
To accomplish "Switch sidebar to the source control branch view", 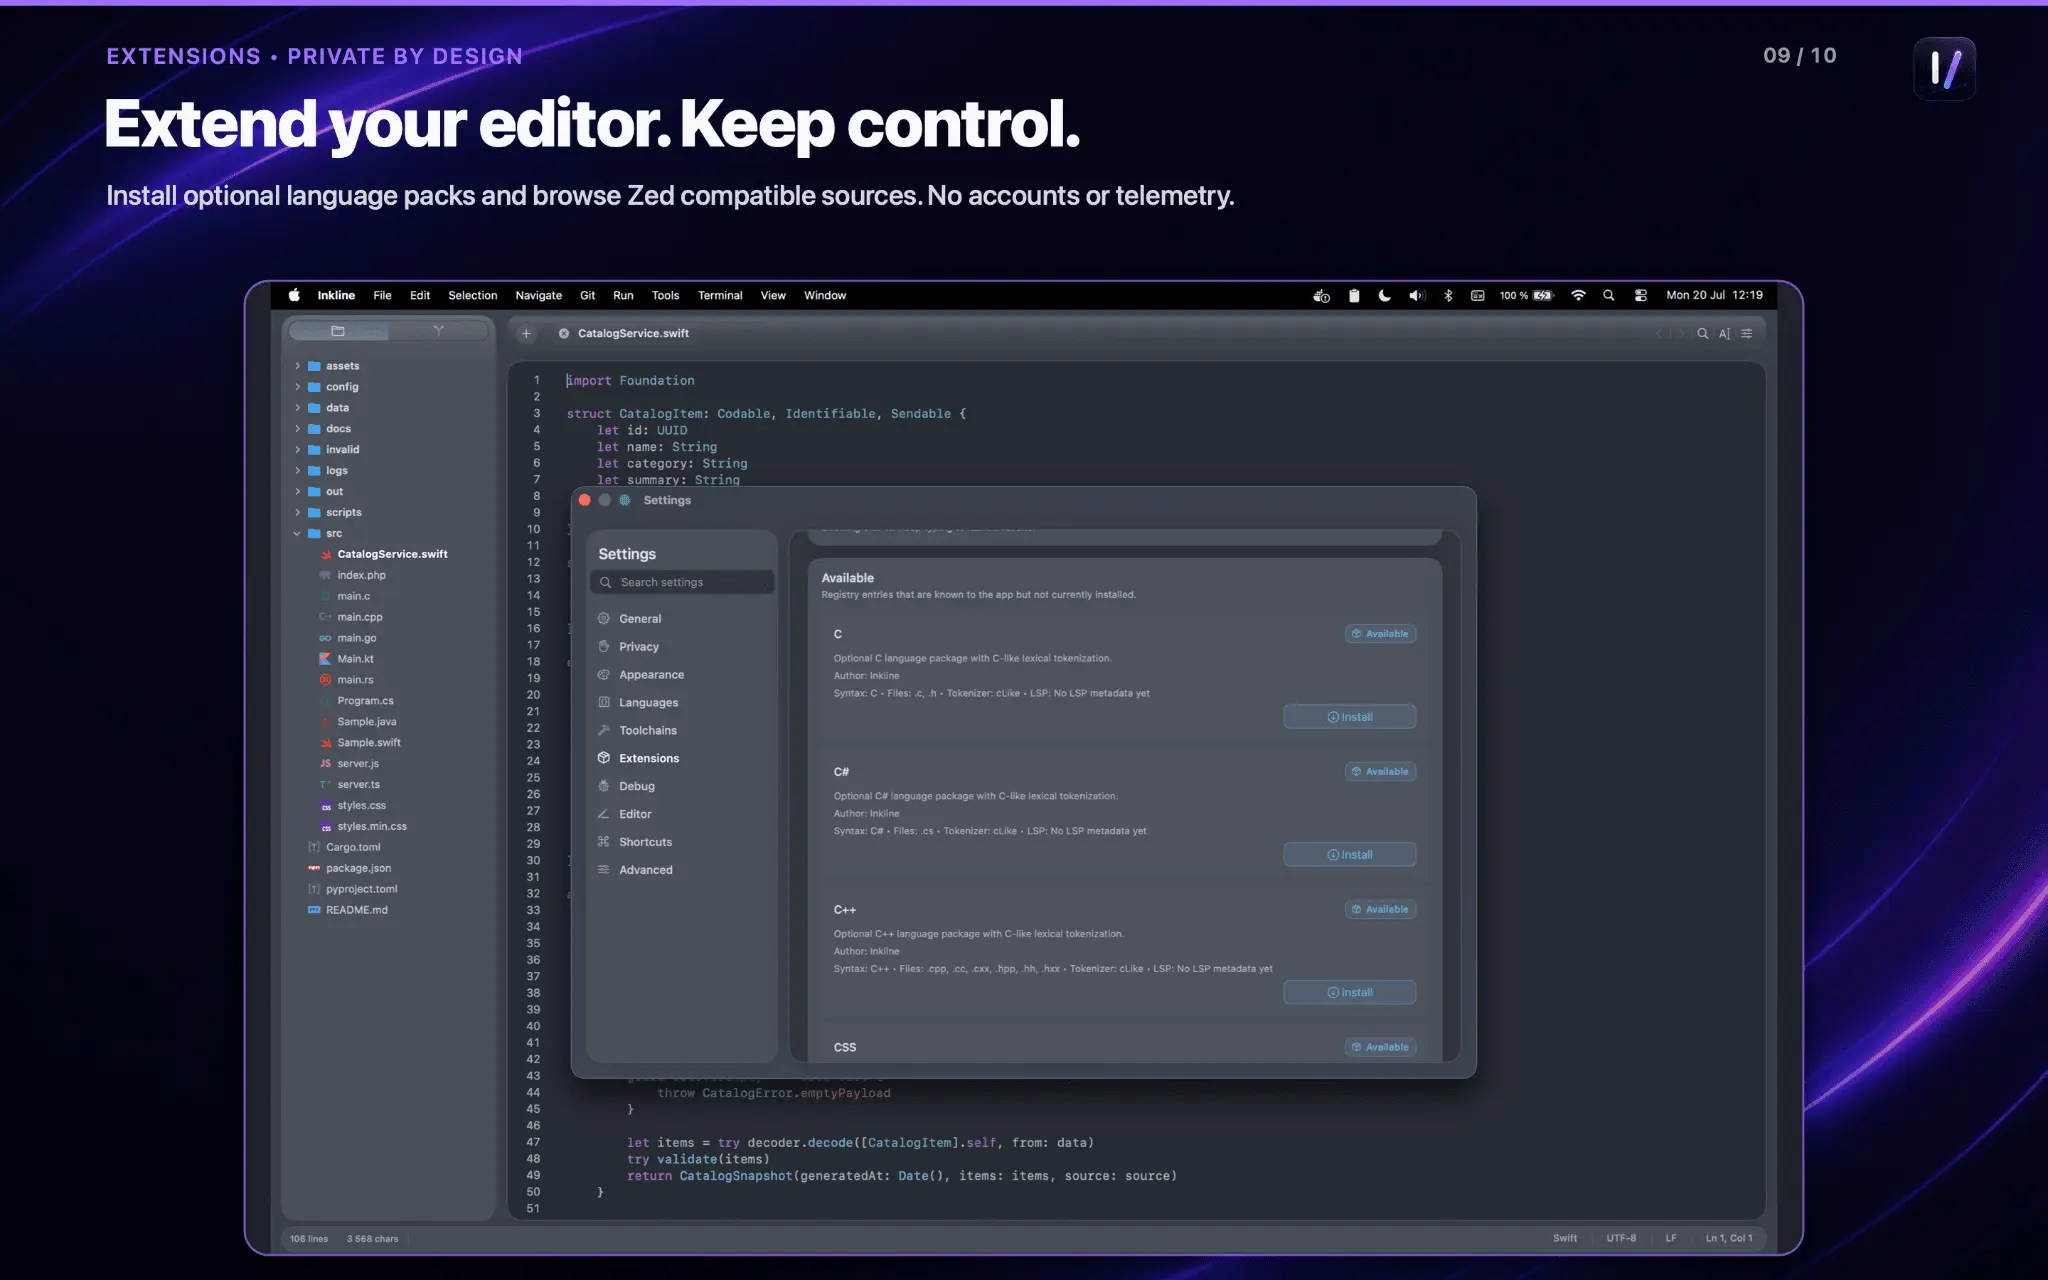I will [x=438, y=331].
